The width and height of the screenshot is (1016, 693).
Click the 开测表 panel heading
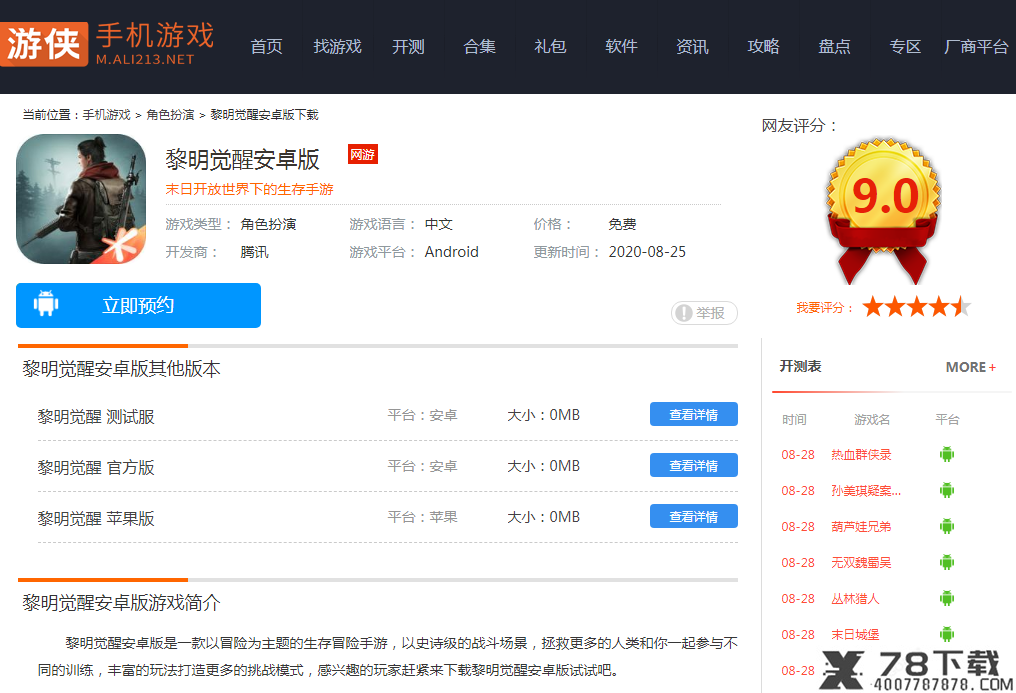800,367
